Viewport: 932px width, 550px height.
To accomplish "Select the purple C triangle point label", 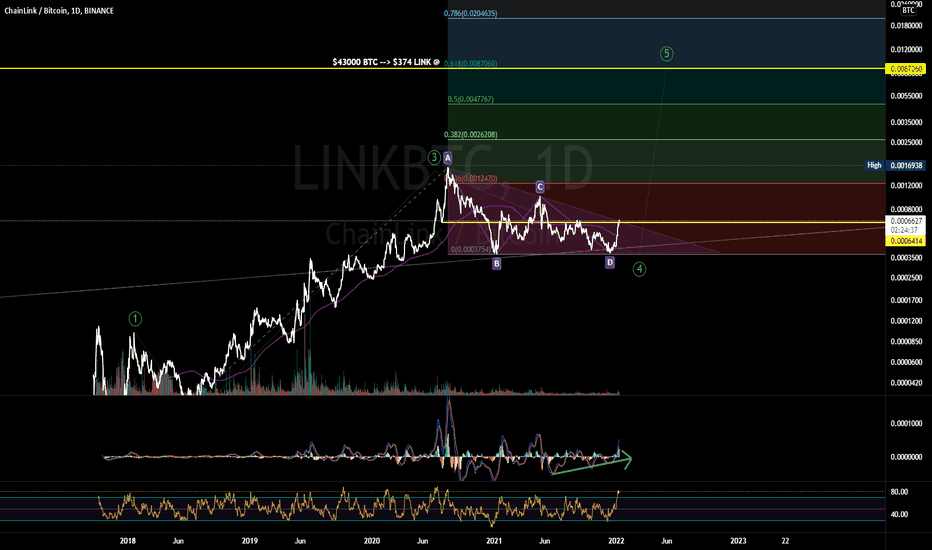I will click(x=540, y=187).
